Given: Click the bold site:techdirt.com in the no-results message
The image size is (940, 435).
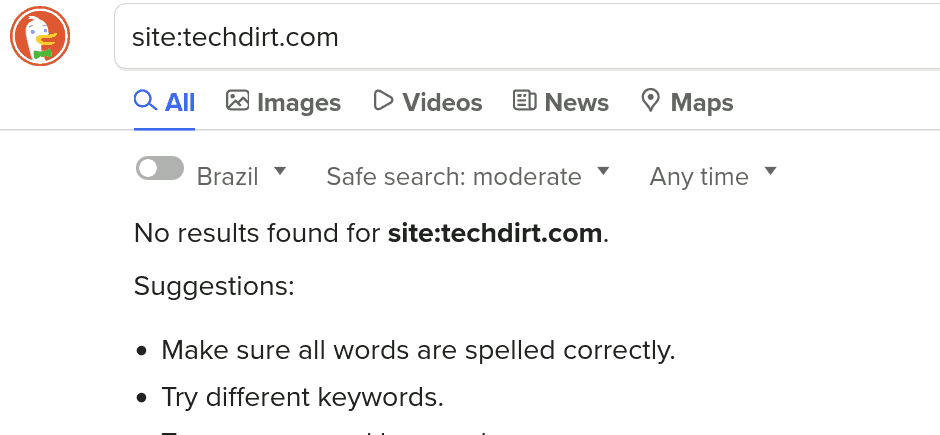Looking at the screenshot, I should coord(495,233).
